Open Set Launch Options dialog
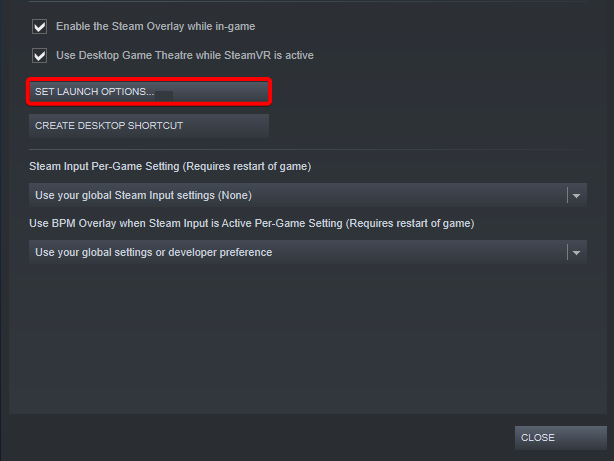Image resolution: width=614 pixels, height=461 pixels. pyautogui.click(x=149, y=92)
